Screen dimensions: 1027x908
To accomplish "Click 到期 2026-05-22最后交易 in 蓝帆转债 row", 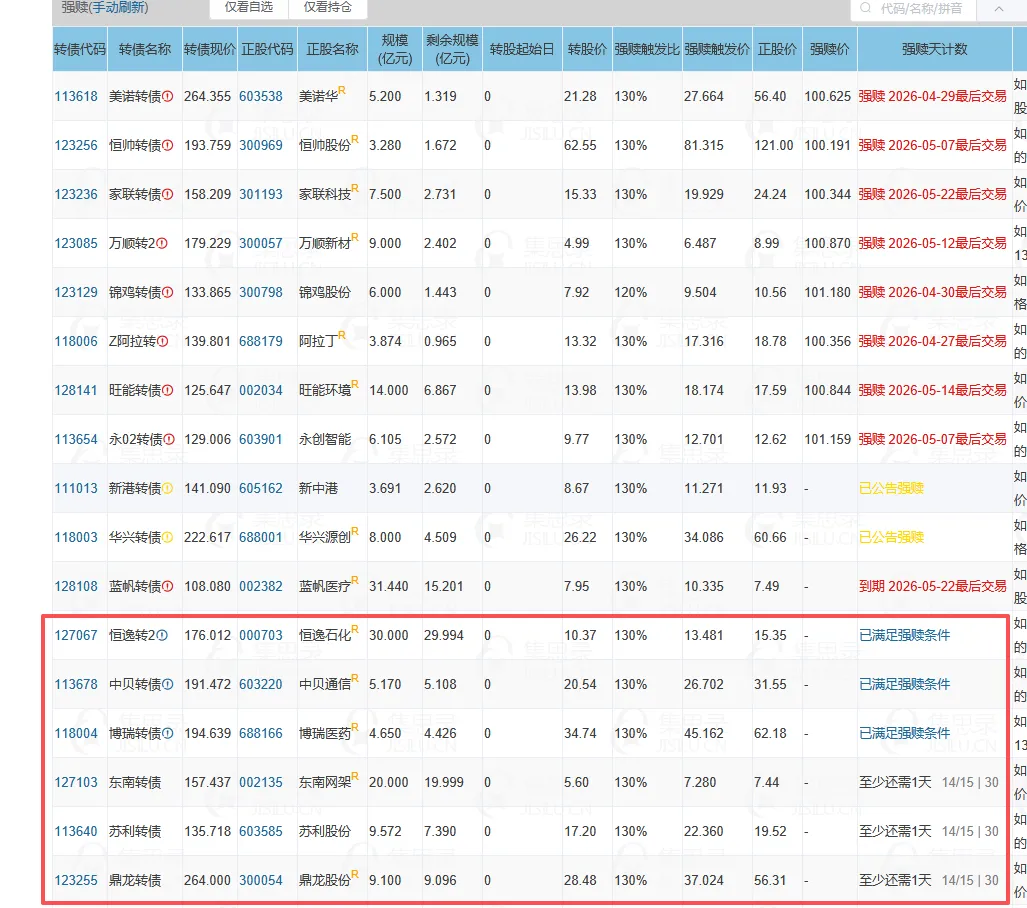I will (933, 586).
